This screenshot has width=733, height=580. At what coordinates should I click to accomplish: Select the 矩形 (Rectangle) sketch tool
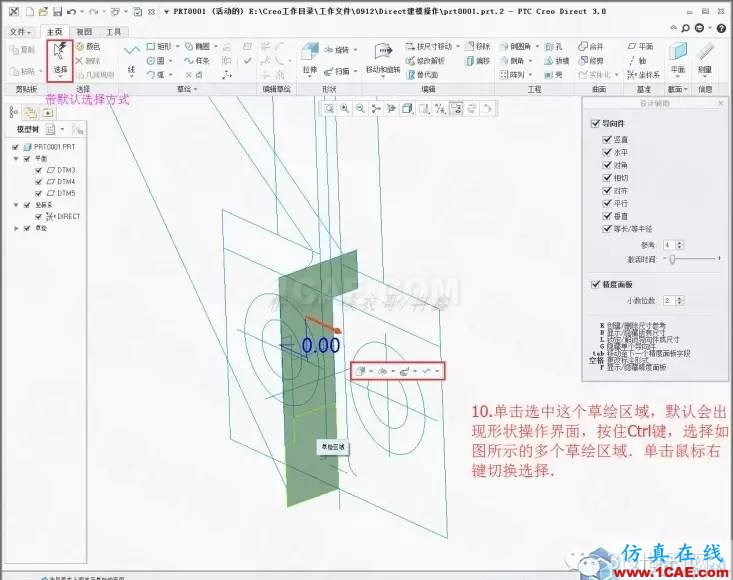[159, 46]
